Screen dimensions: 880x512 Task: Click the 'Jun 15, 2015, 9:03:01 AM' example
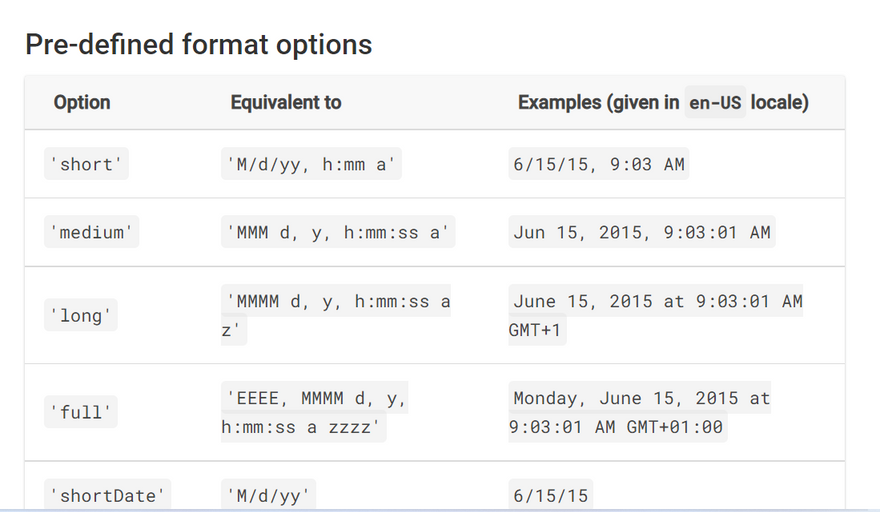pyautogui.click(x=642, y=232)
